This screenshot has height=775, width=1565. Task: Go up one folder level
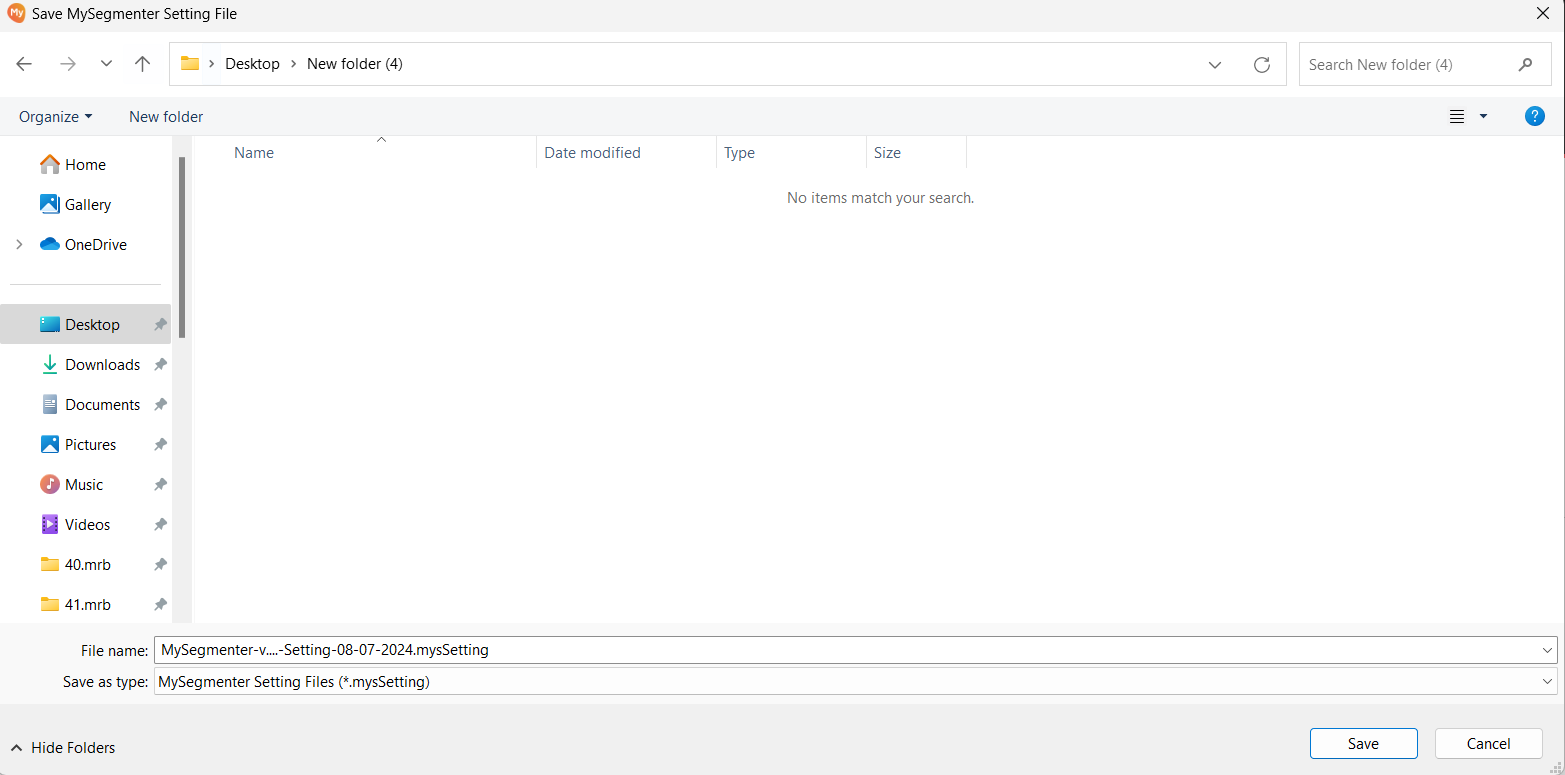(142, 64)
